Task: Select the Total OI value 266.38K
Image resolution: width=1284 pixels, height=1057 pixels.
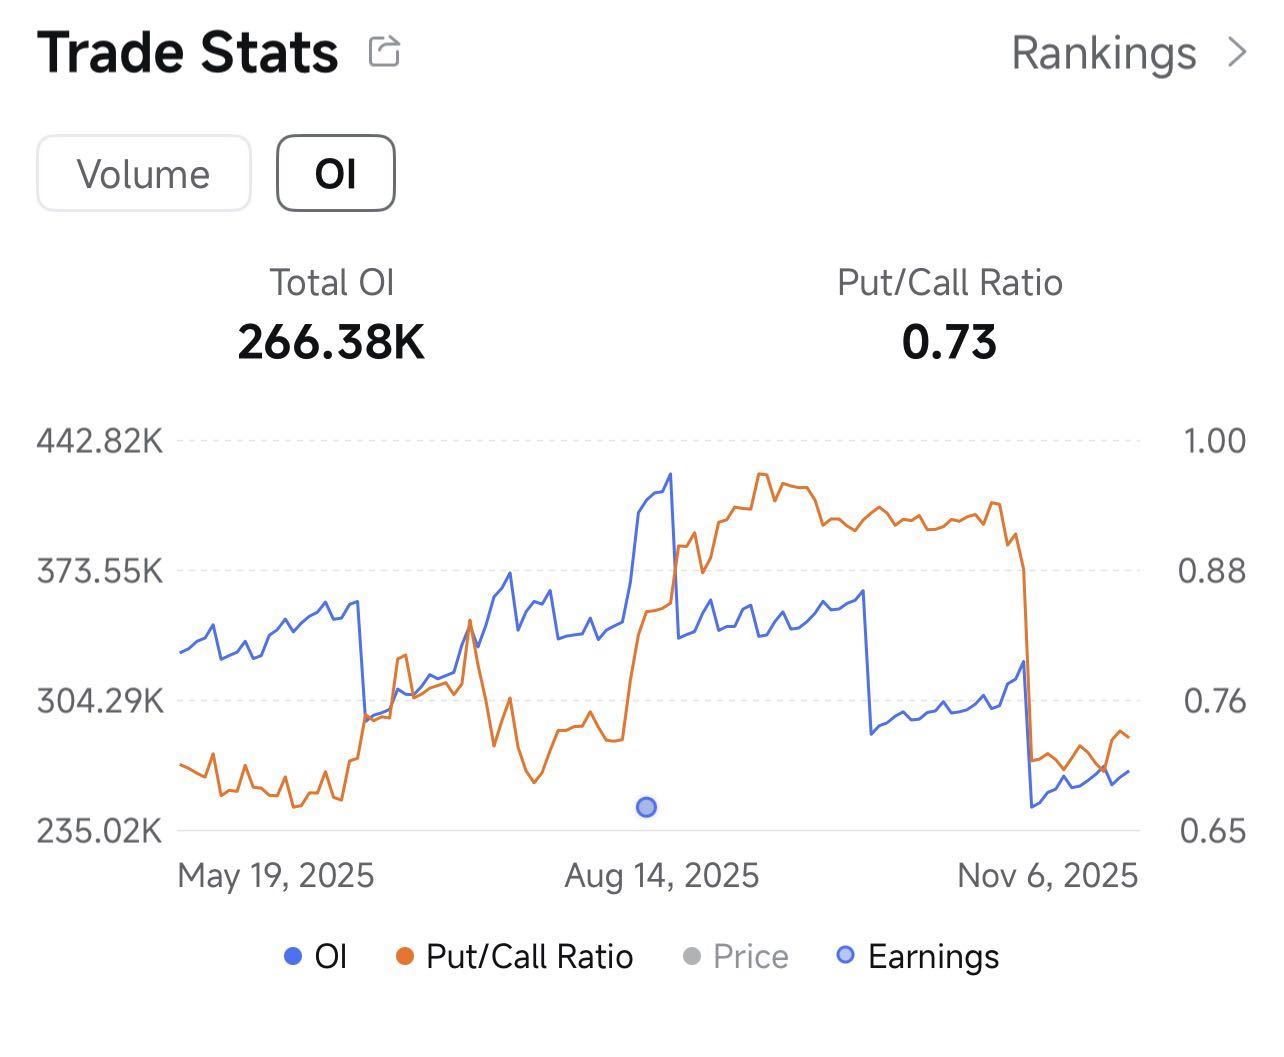Action: [x=331, y=342]
